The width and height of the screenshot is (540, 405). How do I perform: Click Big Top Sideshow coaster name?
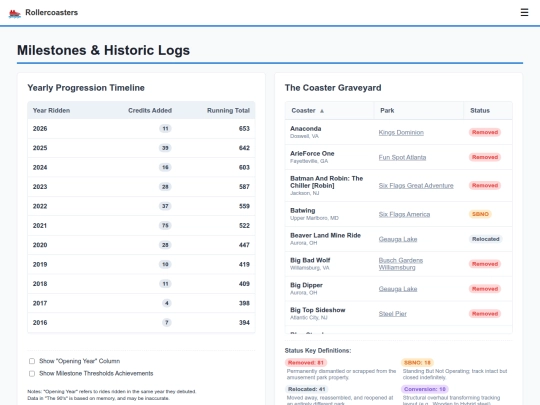[318, 310]
